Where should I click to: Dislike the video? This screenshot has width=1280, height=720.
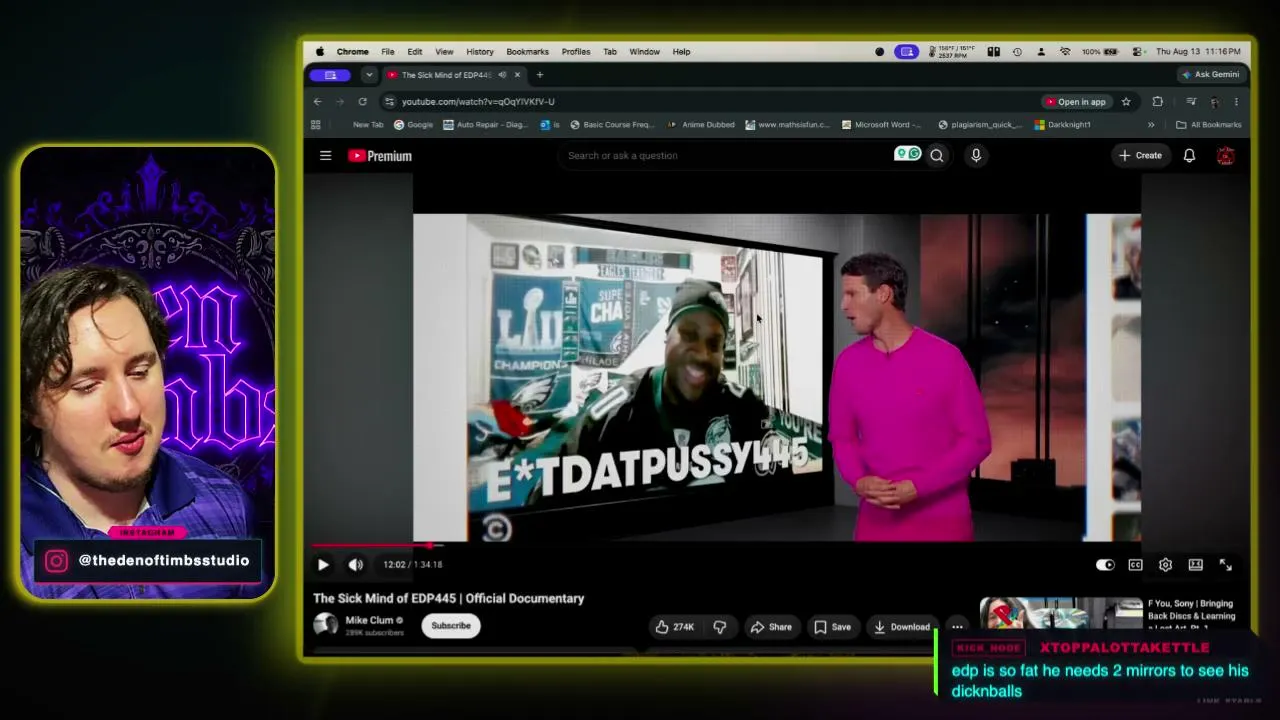[719, 627]
